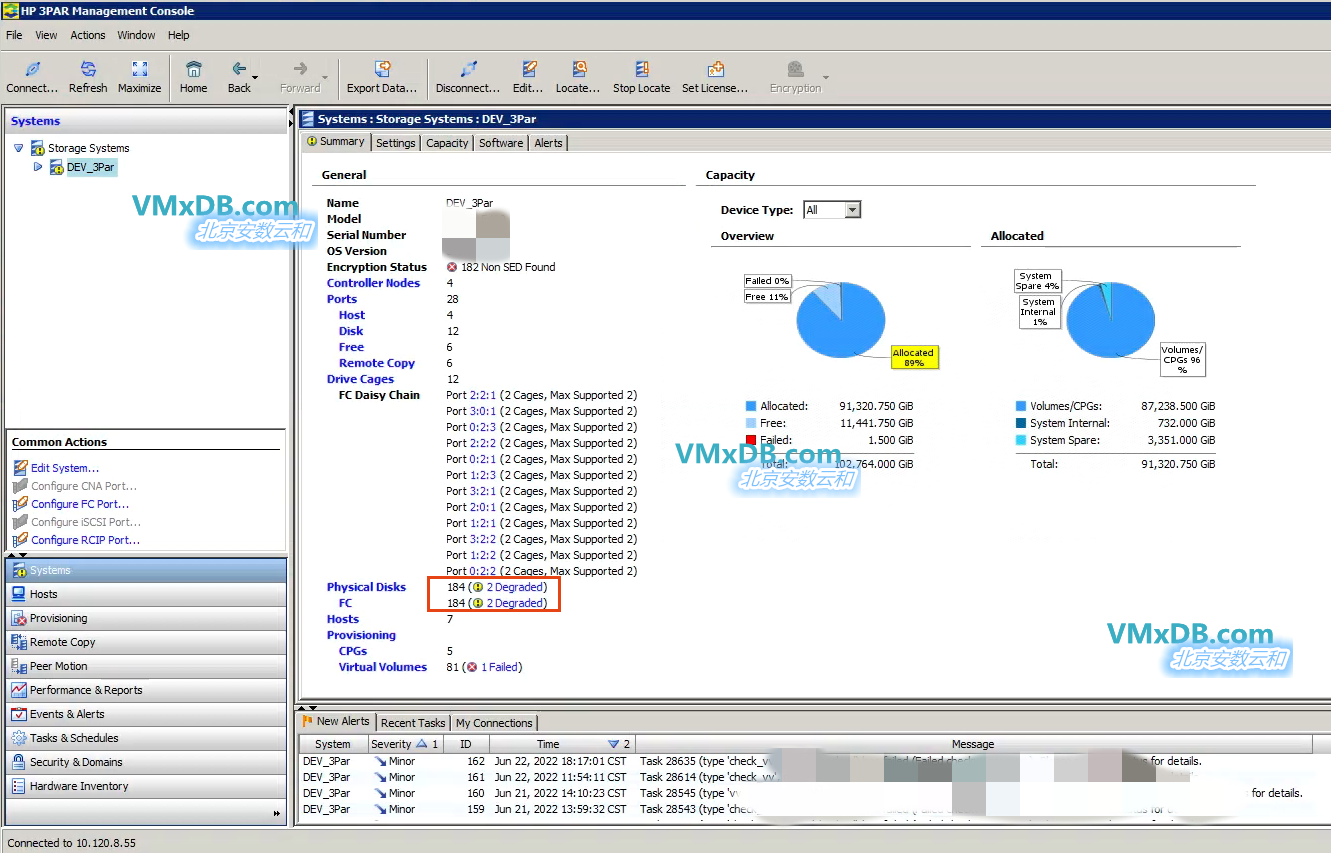Click Edit System common action

click(x=65, y=468)
